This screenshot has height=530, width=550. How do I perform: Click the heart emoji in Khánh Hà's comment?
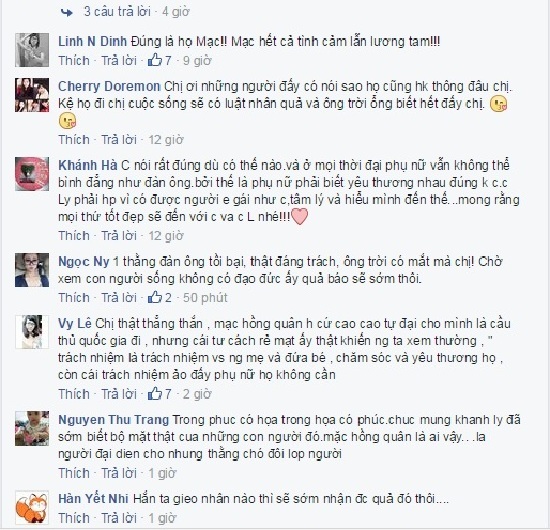click(300, 216)
